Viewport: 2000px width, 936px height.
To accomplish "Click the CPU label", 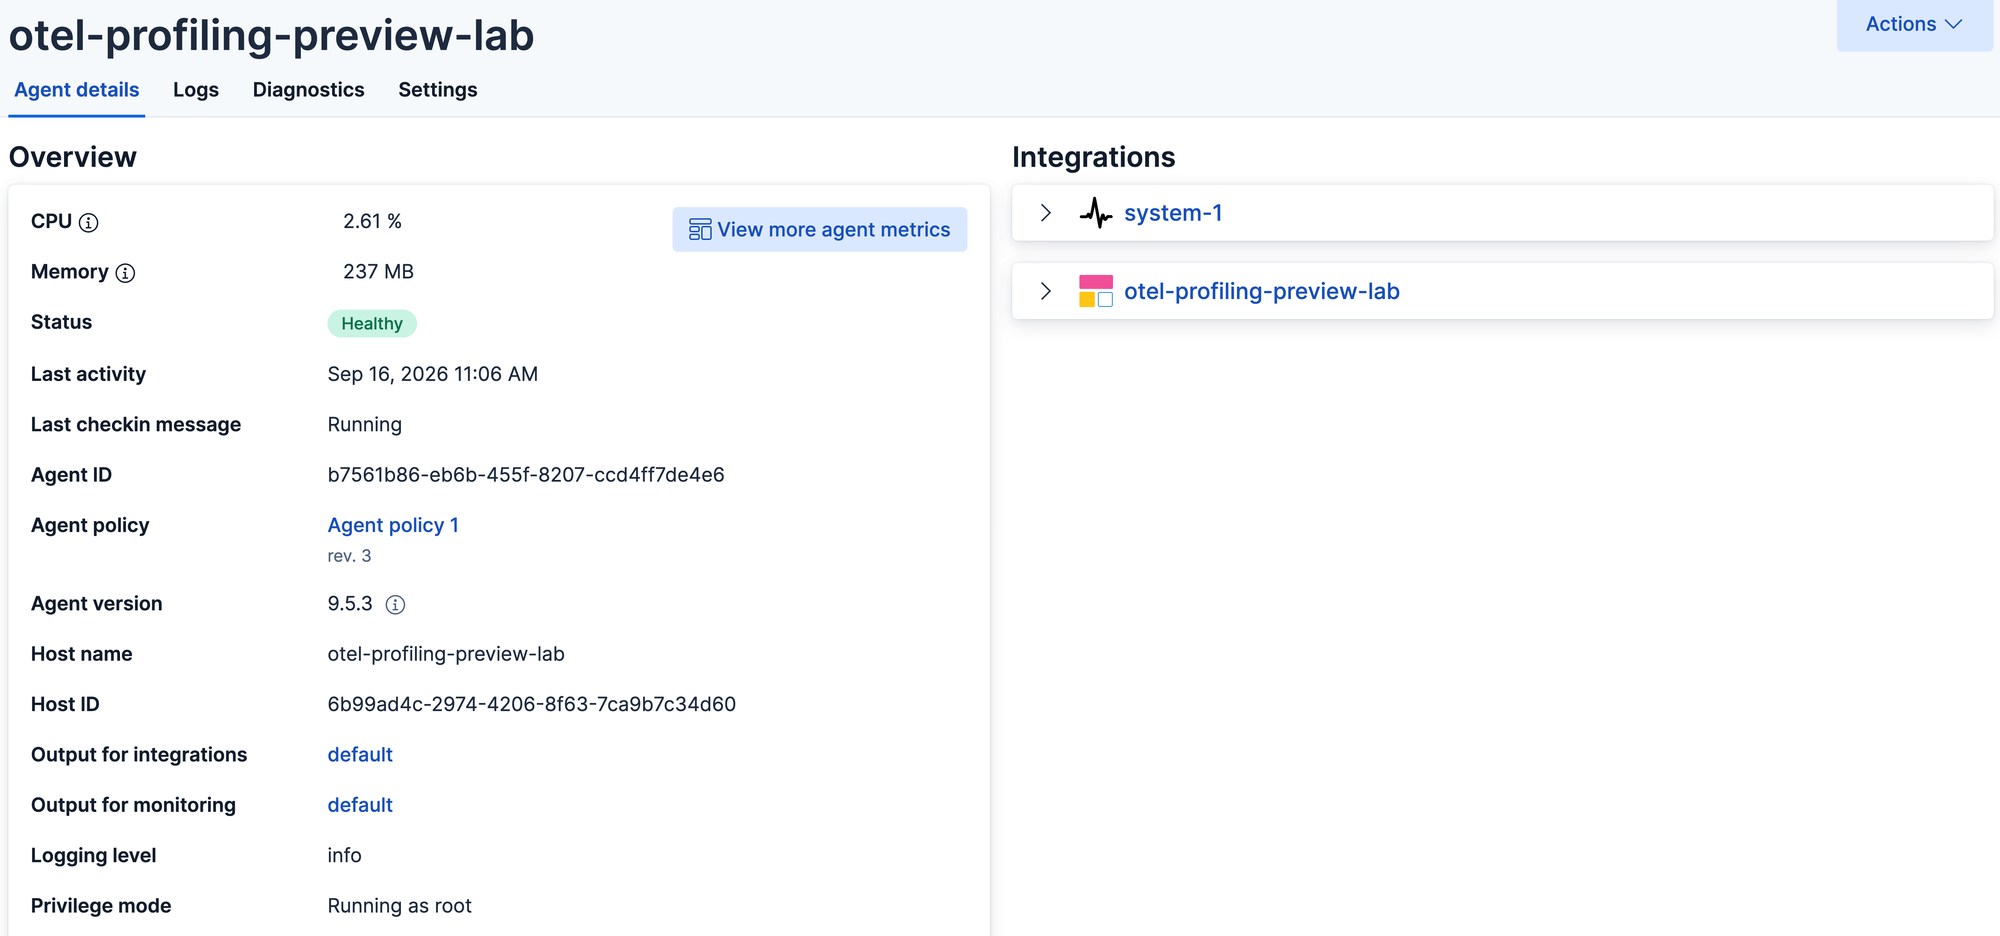I will coord(51,221).
